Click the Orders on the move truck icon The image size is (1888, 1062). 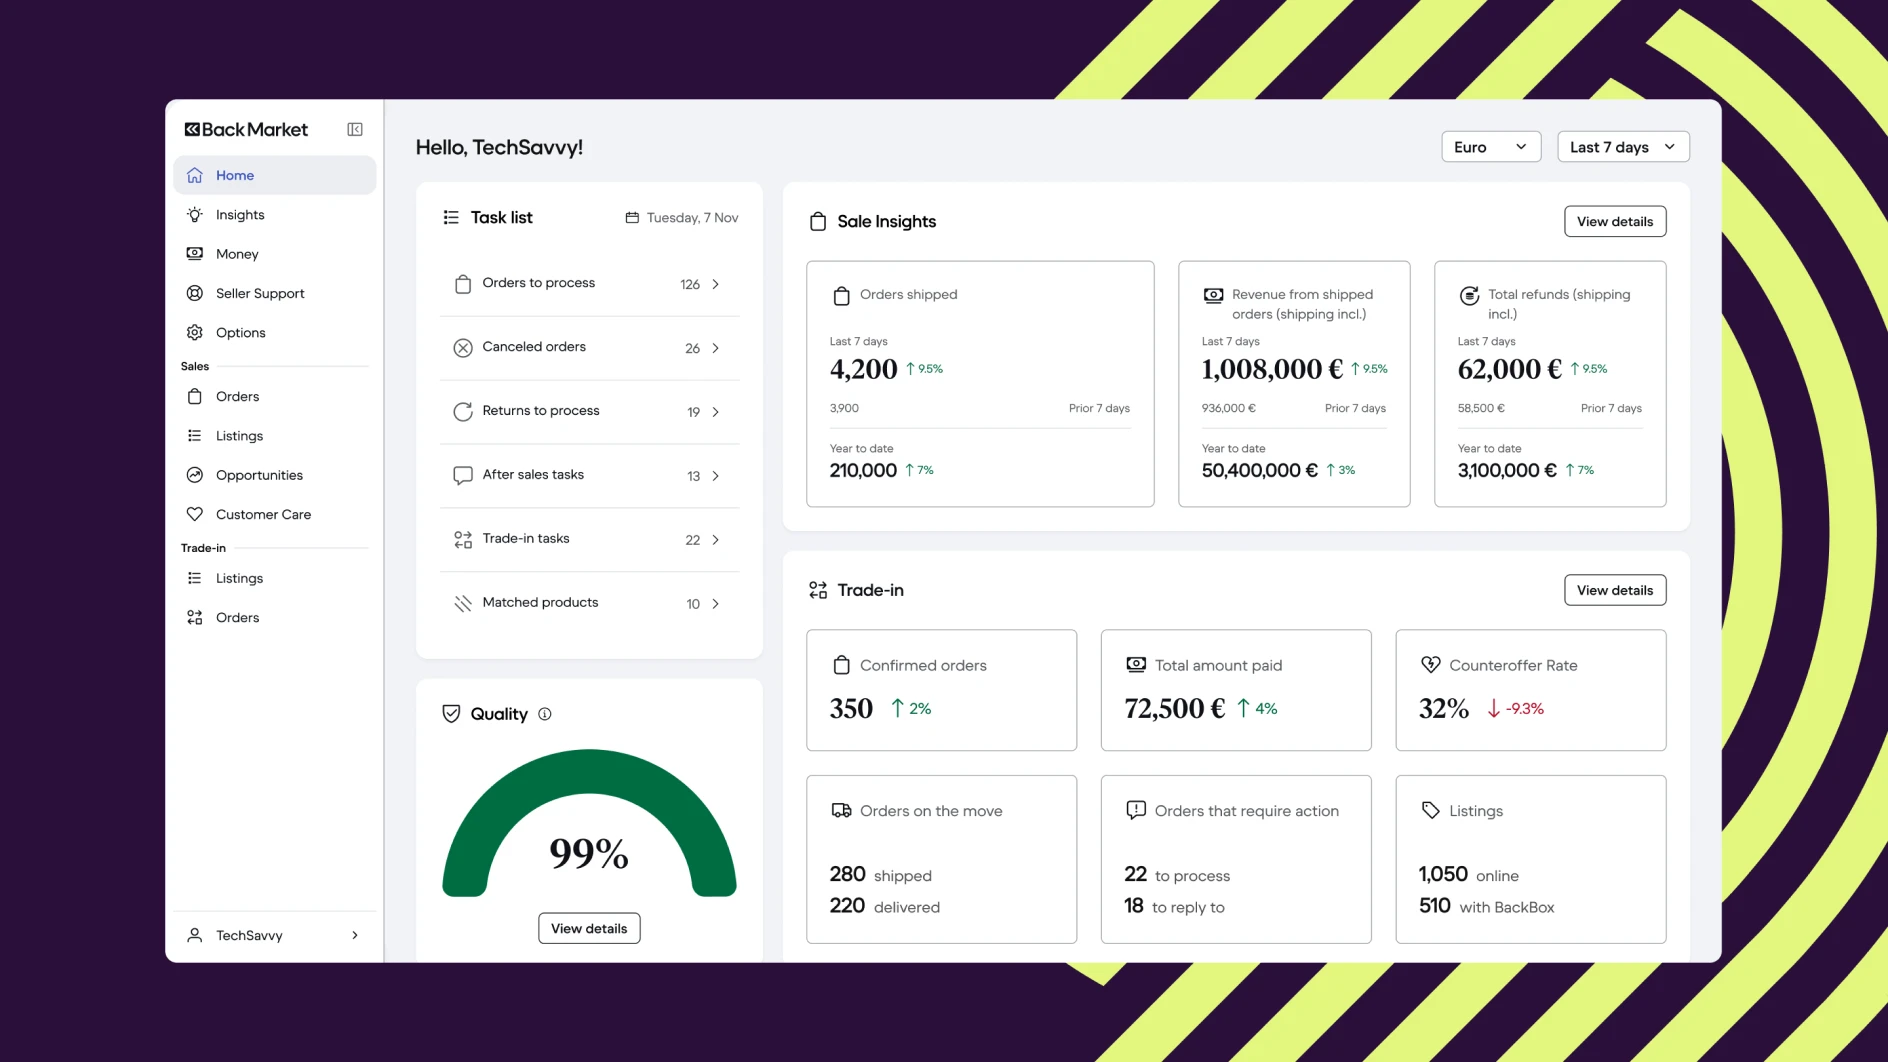coord(842,811)
